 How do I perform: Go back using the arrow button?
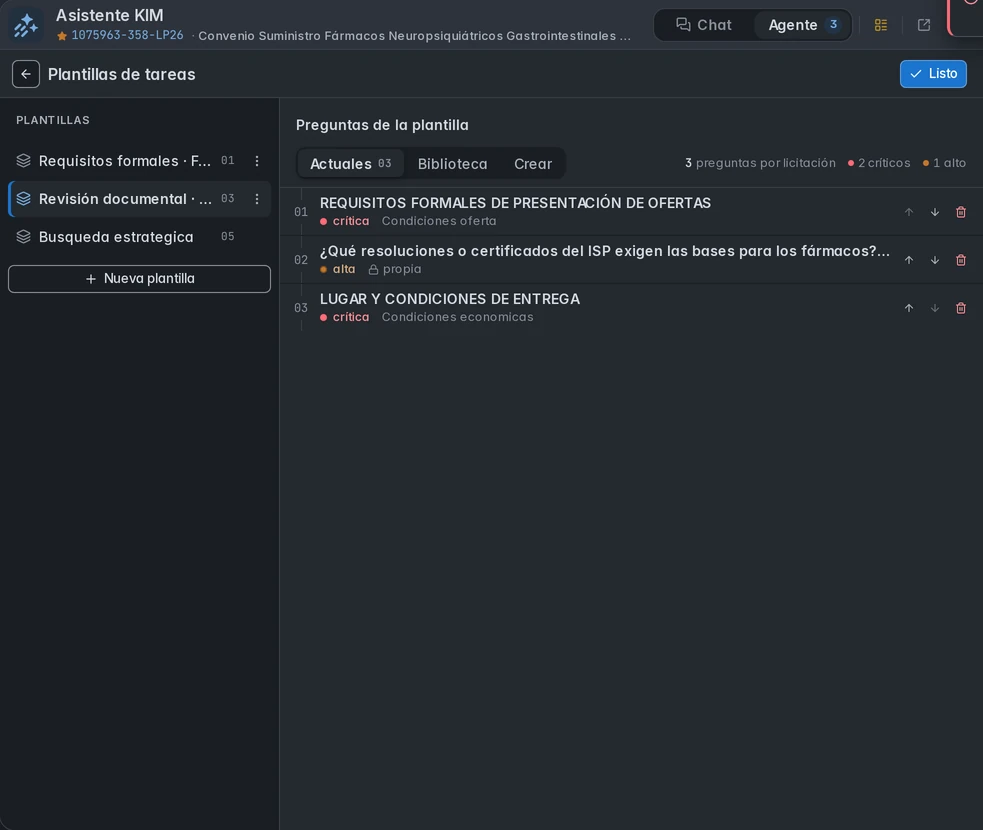[26, 74]
